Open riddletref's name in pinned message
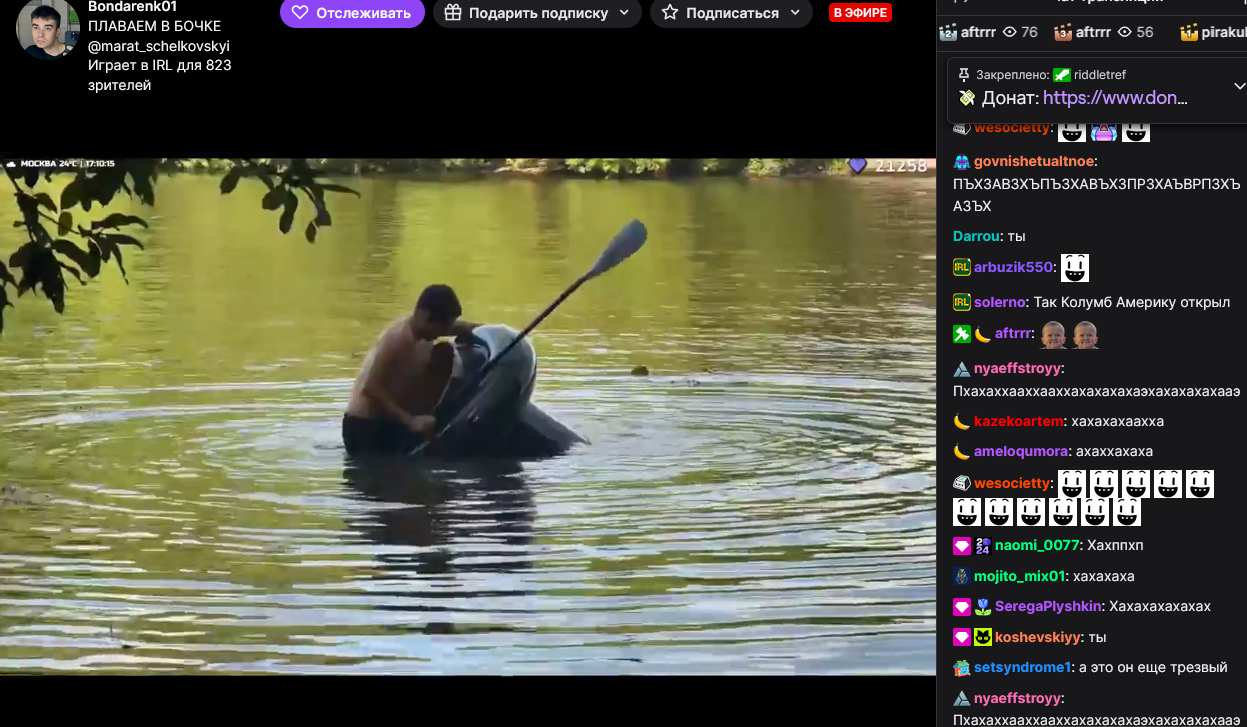Image resolution: width=1247 pixels, height=727 pixels. point(1101,74)
